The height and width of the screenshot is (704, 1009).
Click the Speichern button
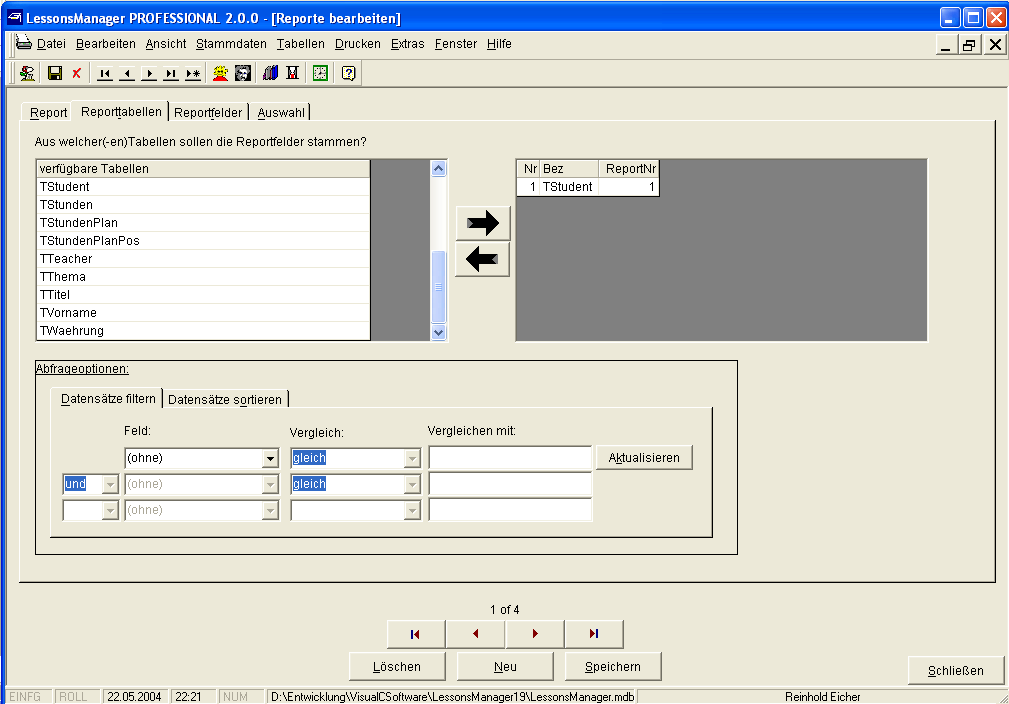pos(613,666)
